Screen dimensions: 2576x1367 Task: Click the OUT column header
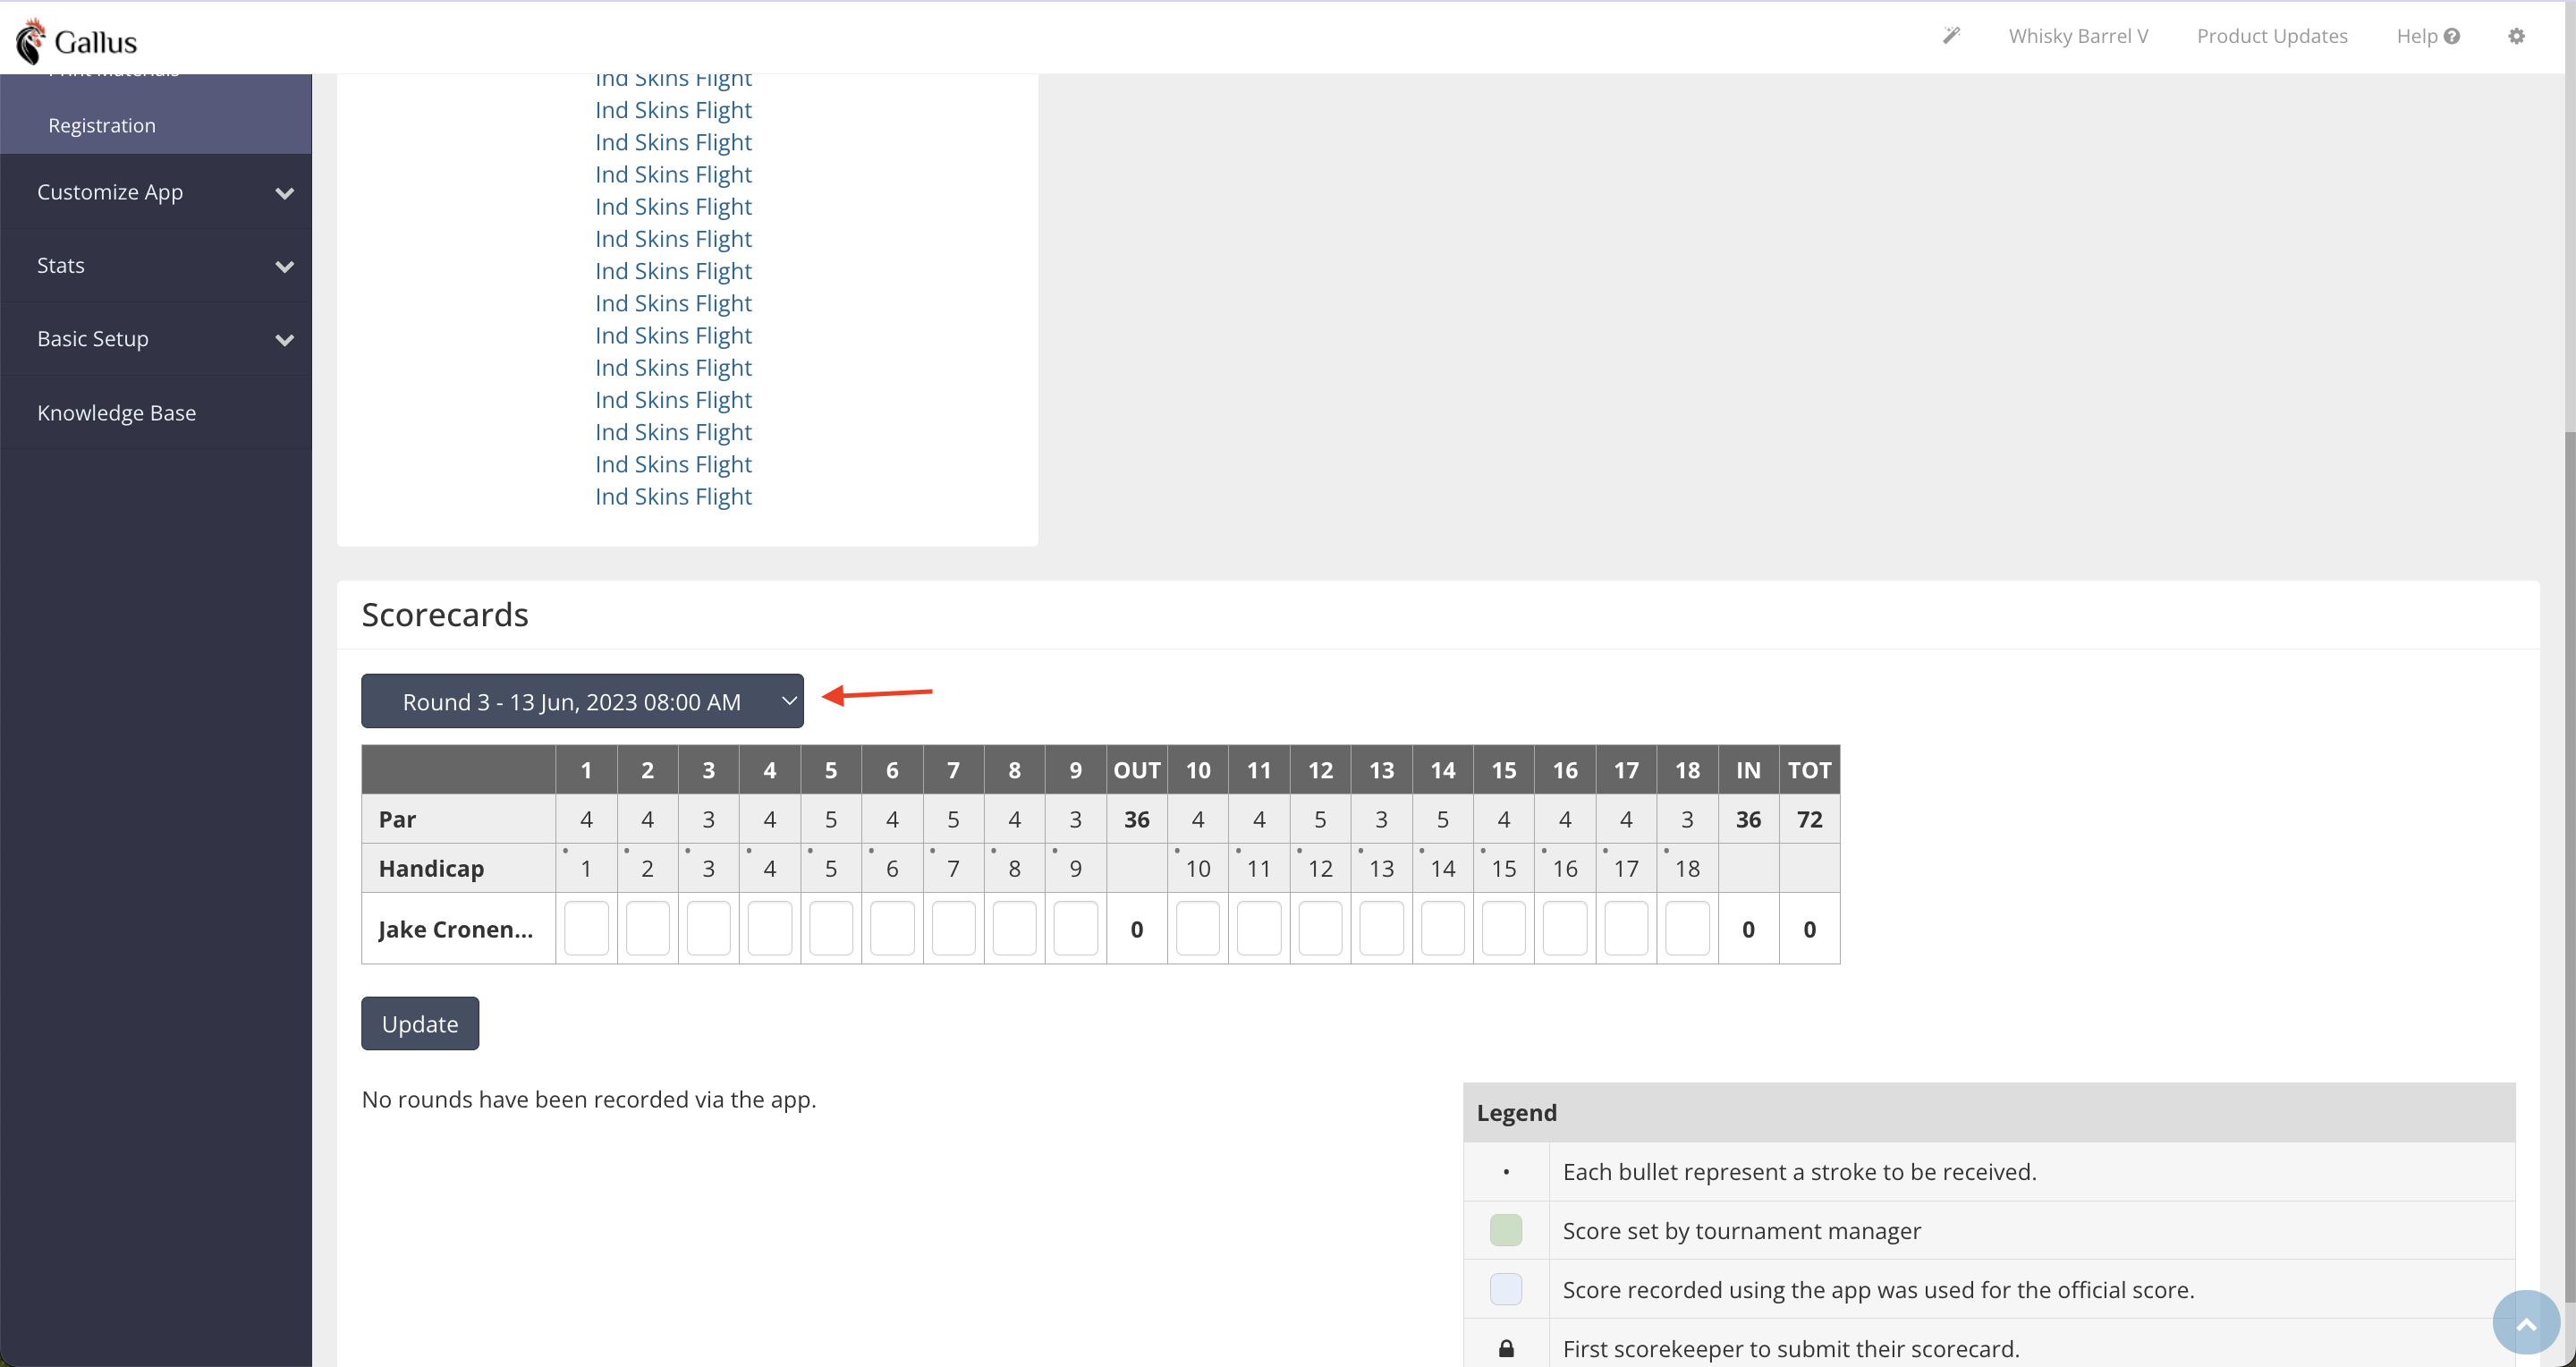pos(1137,770)
